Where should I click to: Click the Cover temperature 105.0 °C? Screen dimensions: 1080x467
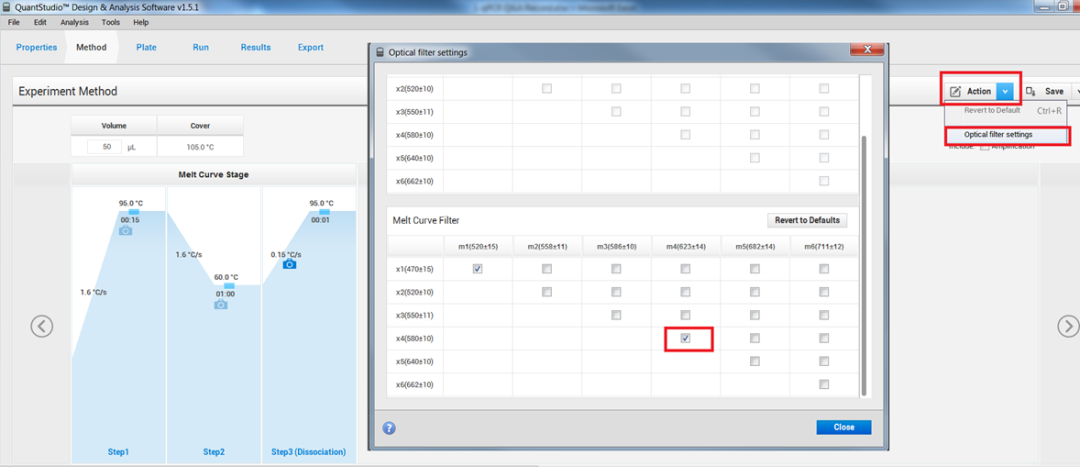click(200, 147)
